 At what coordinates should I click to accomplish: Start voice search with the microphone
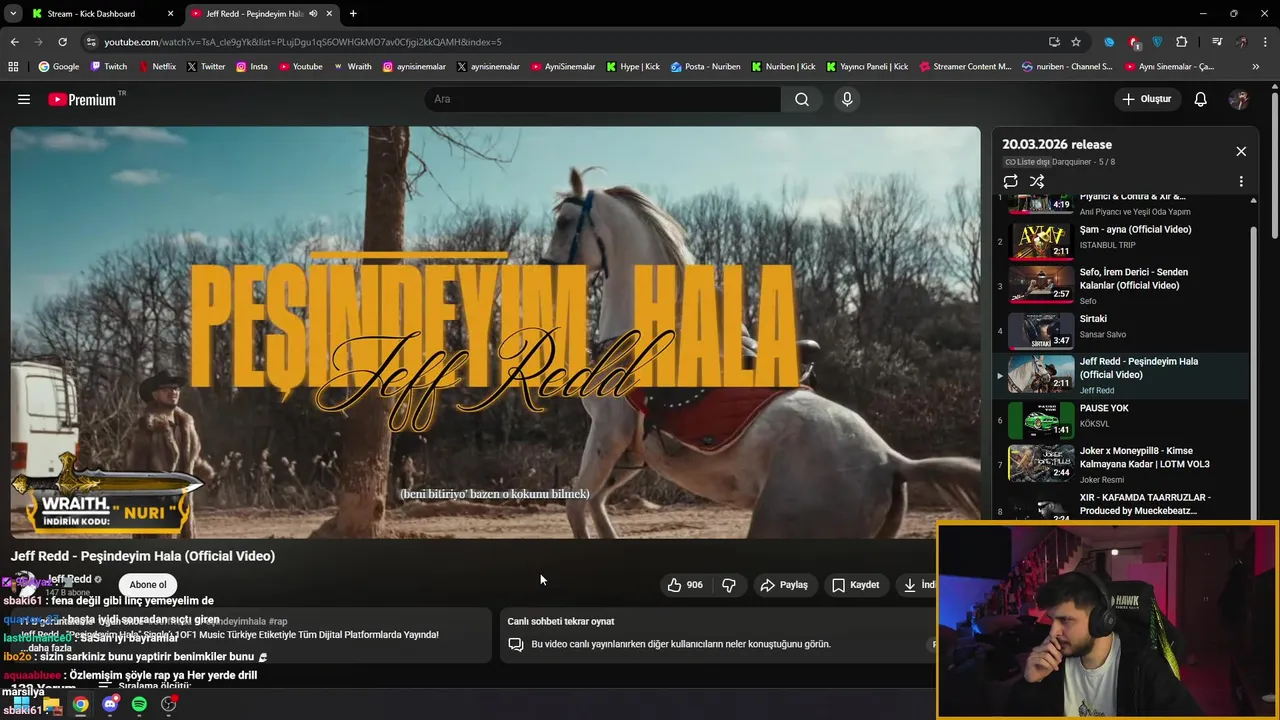pyautogui.click(x=847, y=99)
